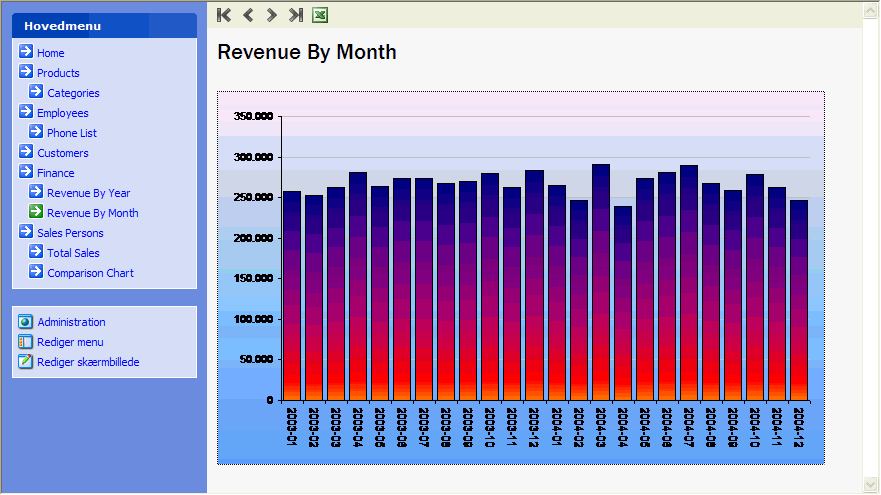Open the Comparison Chart item
Viewport: 881px width, 495px height.
click(x=90, y=273)
